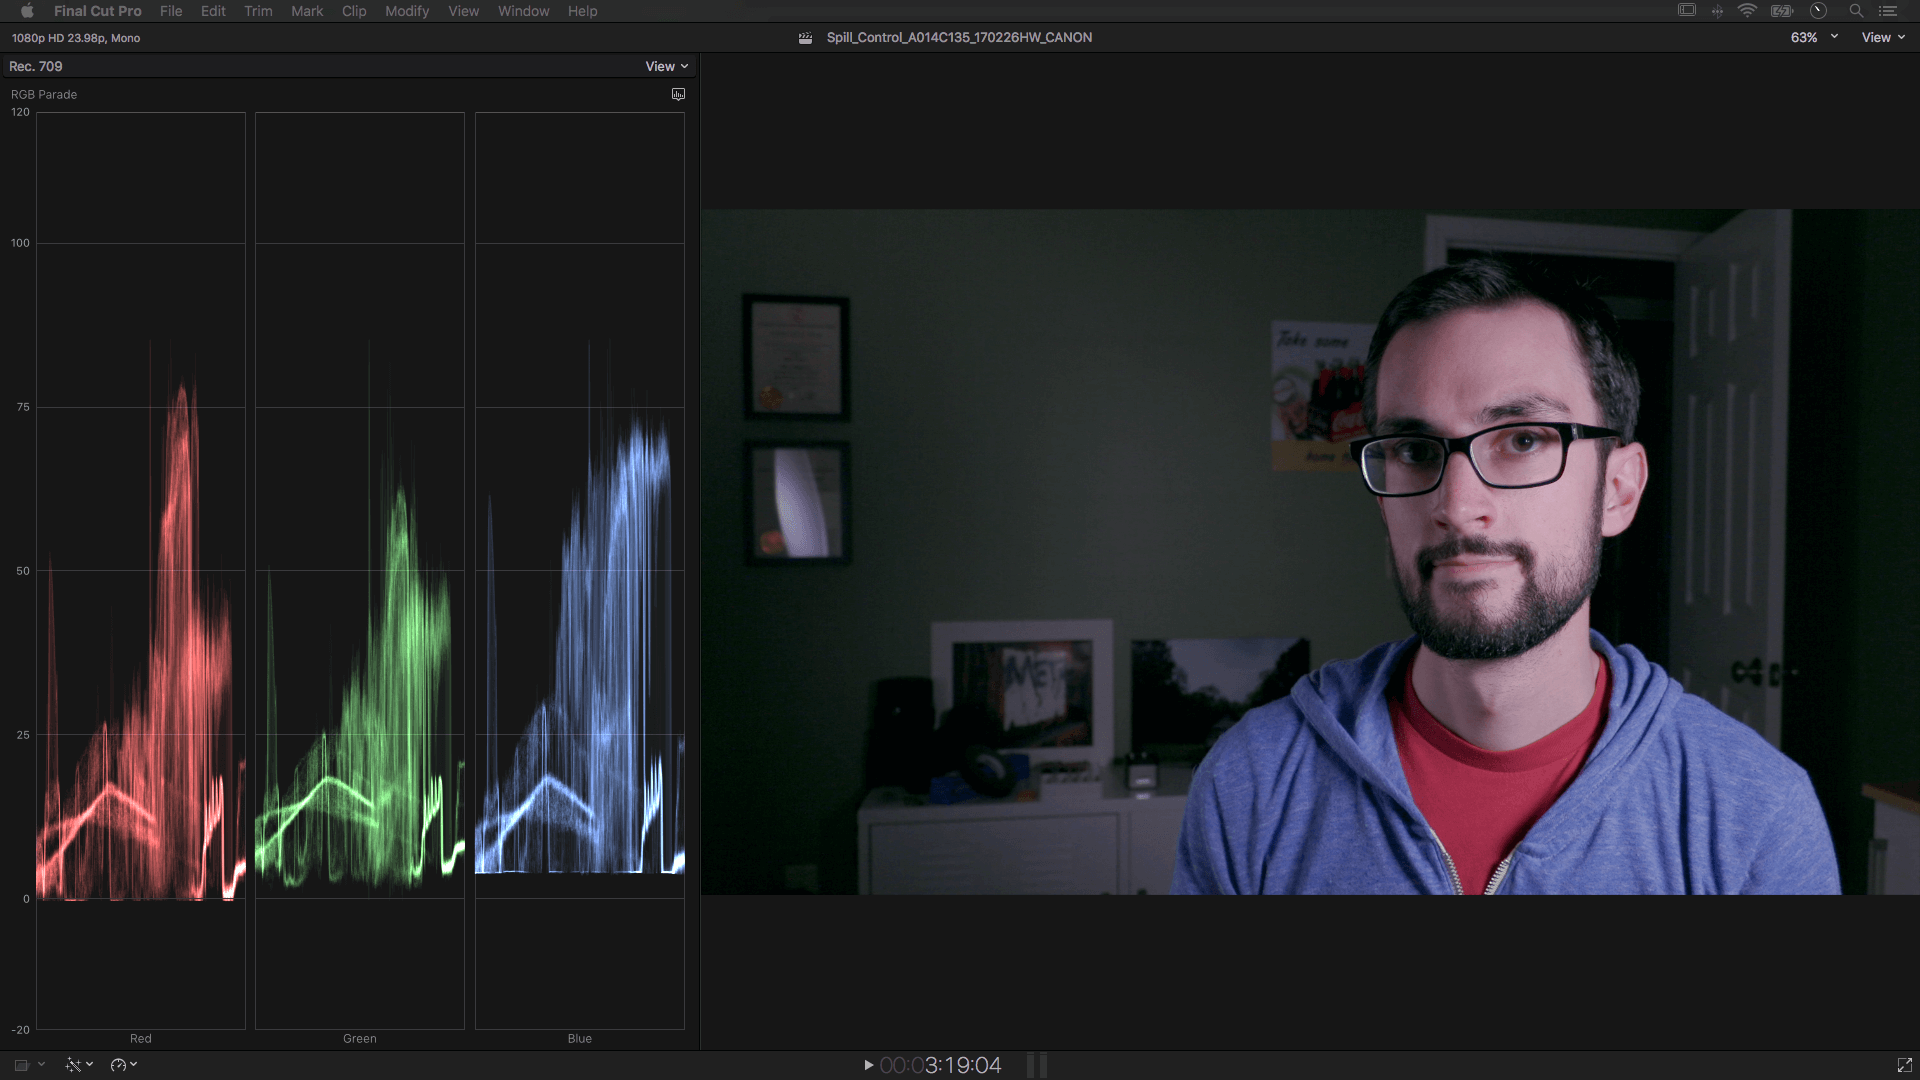Open the View menu in menu bar
Screen dimensions: 1920x1080
[x=463, y=11]
